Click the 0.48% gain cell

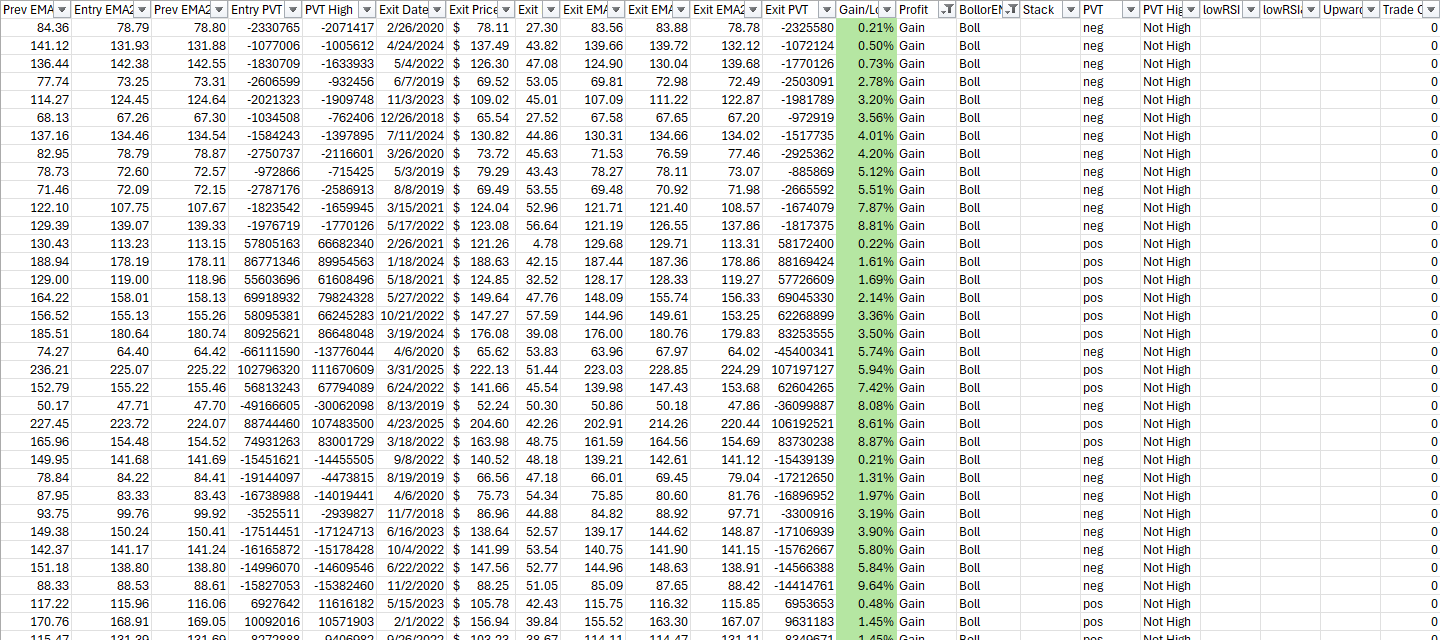pos(867,604)
